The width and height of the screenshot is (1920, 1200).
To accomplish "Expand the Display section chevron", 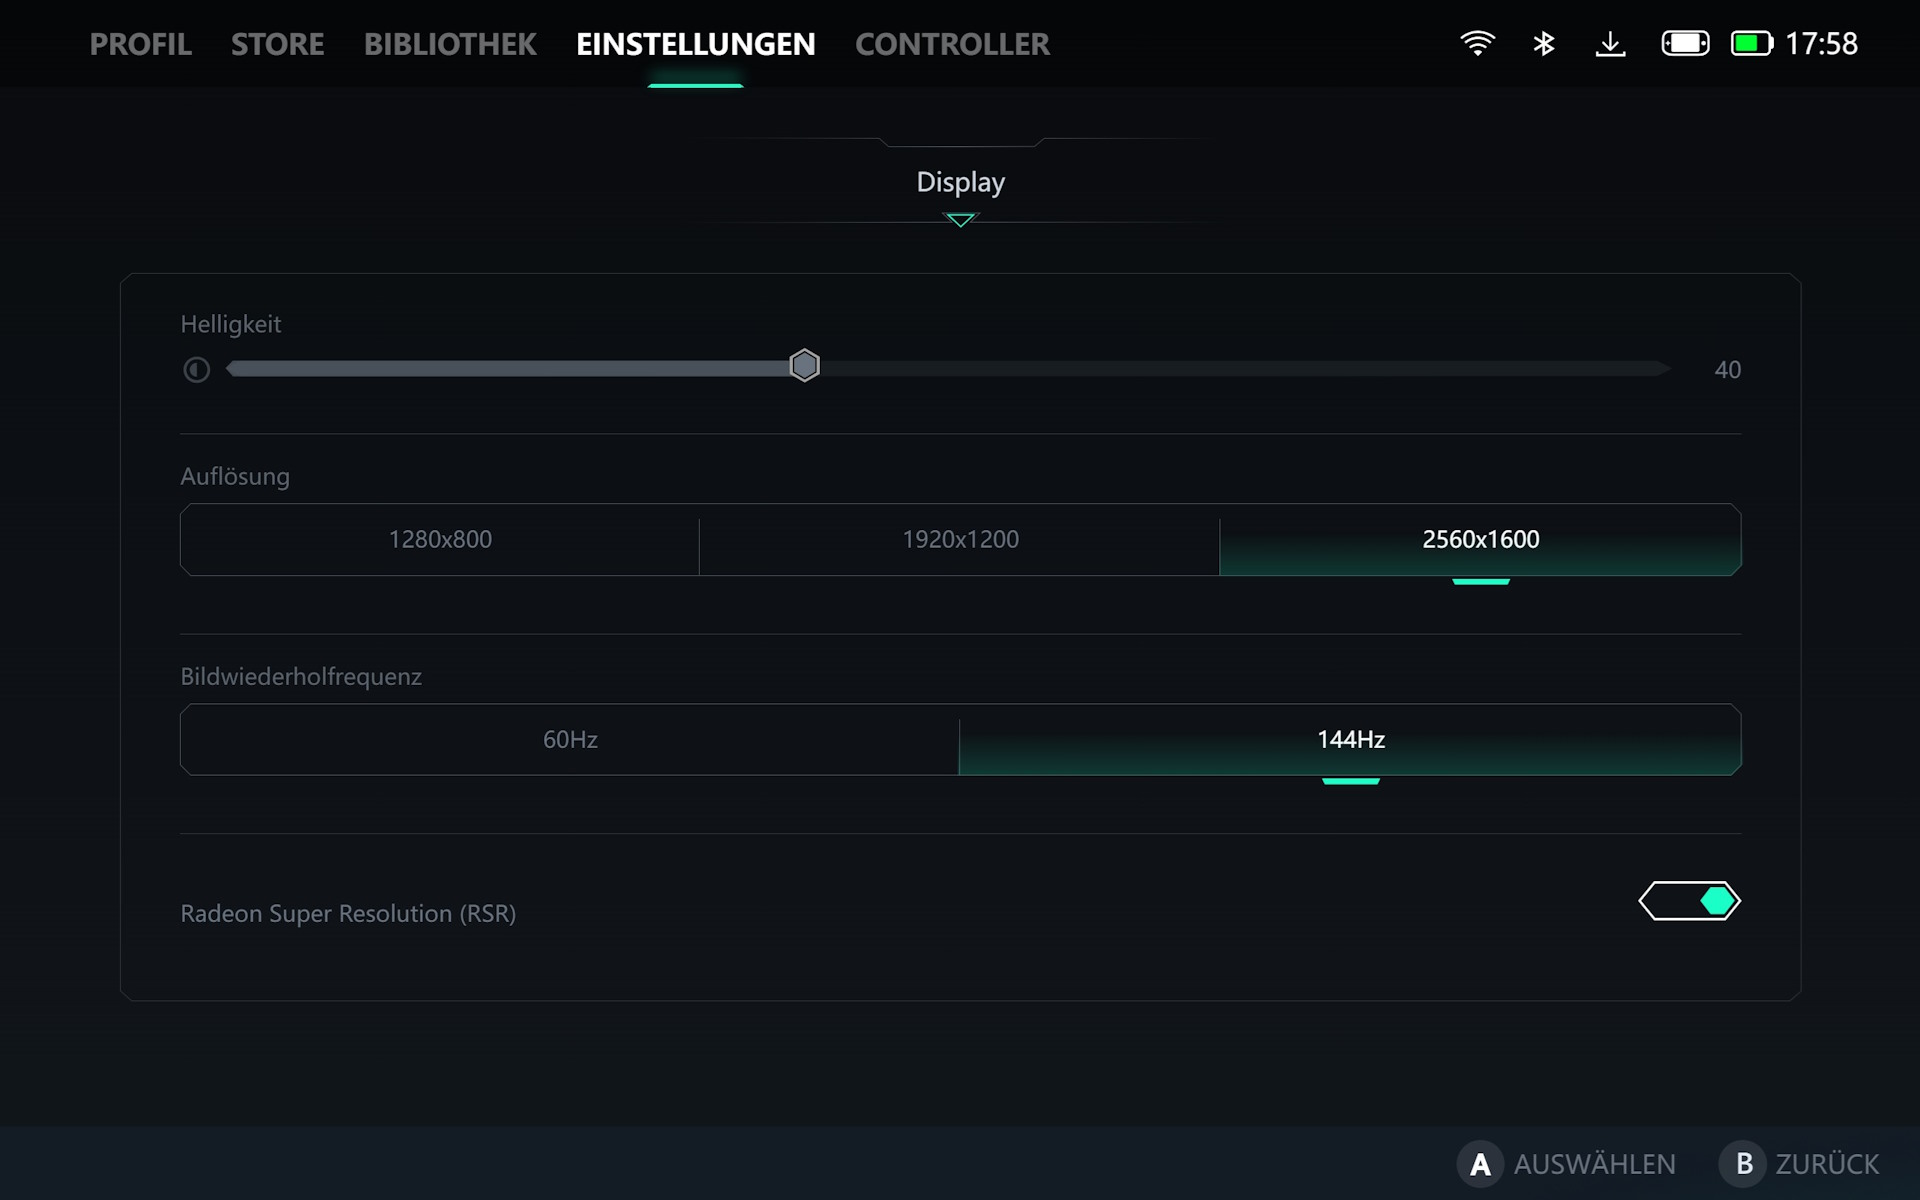I will point(960,220).
